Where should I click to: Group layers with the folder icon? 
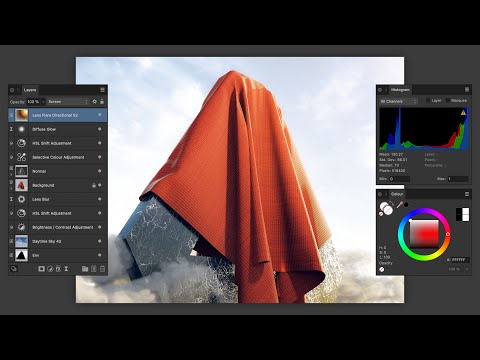(x=85, y=268)
